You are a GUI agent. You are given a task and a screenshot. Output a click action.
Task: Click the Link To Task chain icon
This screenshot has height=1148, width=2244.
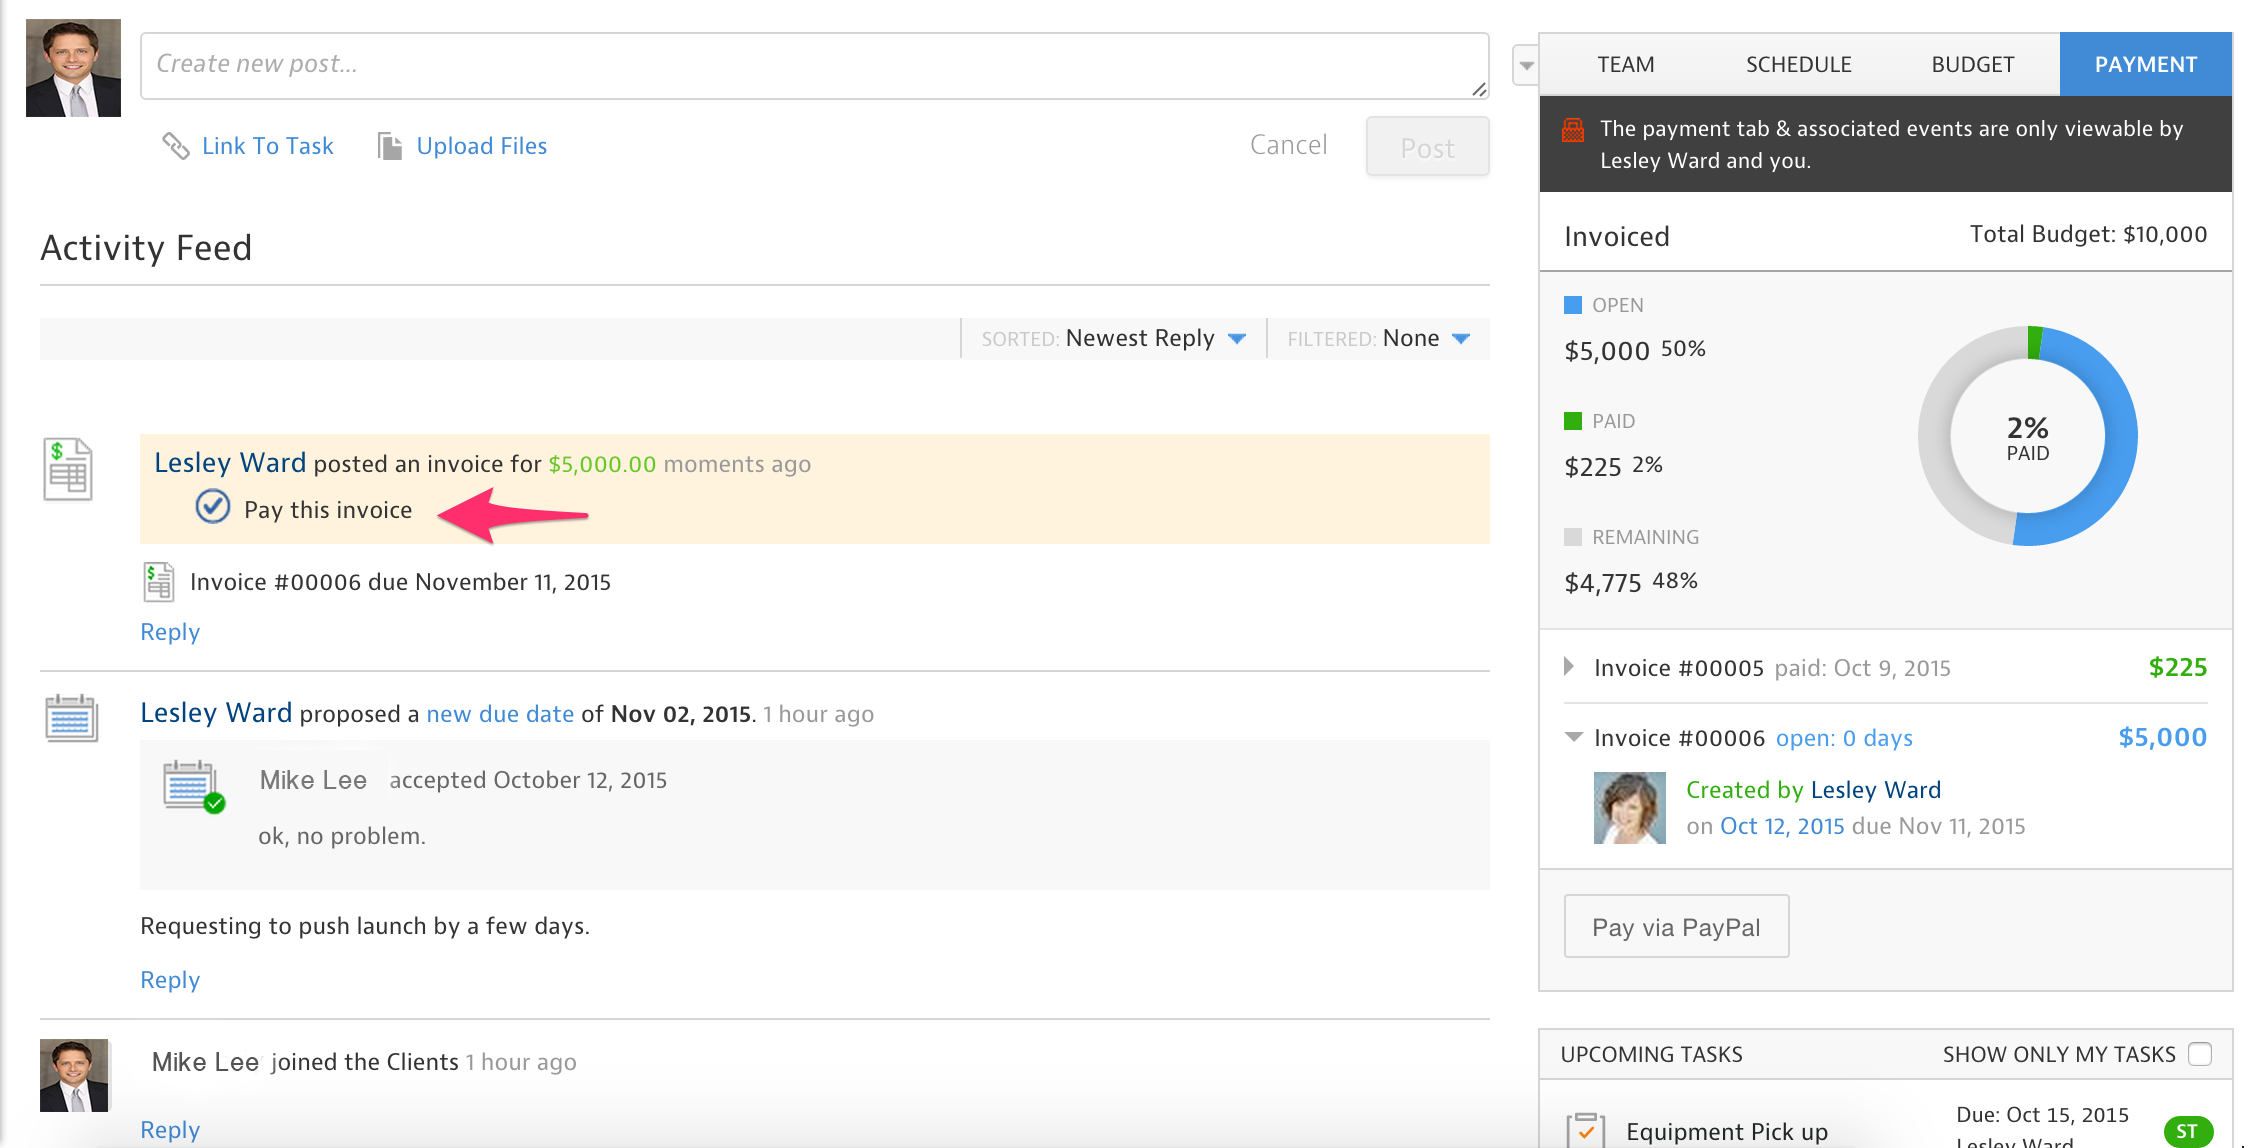click(176, 146)
